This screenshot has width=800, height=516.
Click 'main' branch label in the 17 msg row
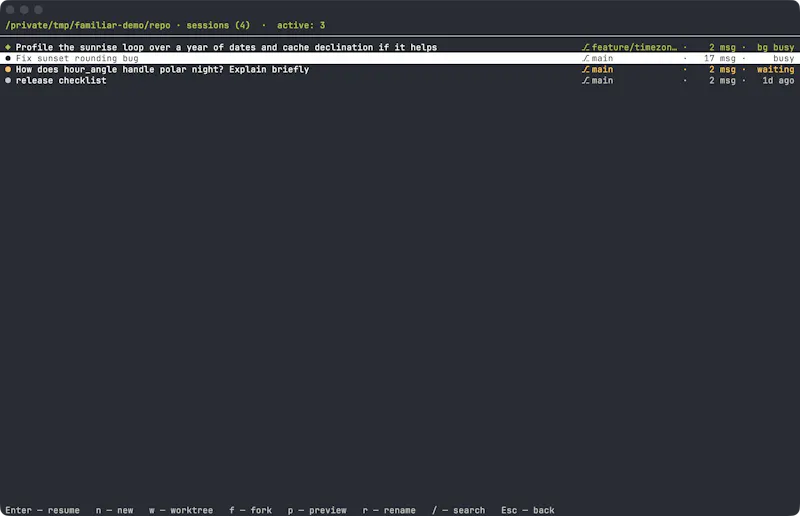point(603,58)
